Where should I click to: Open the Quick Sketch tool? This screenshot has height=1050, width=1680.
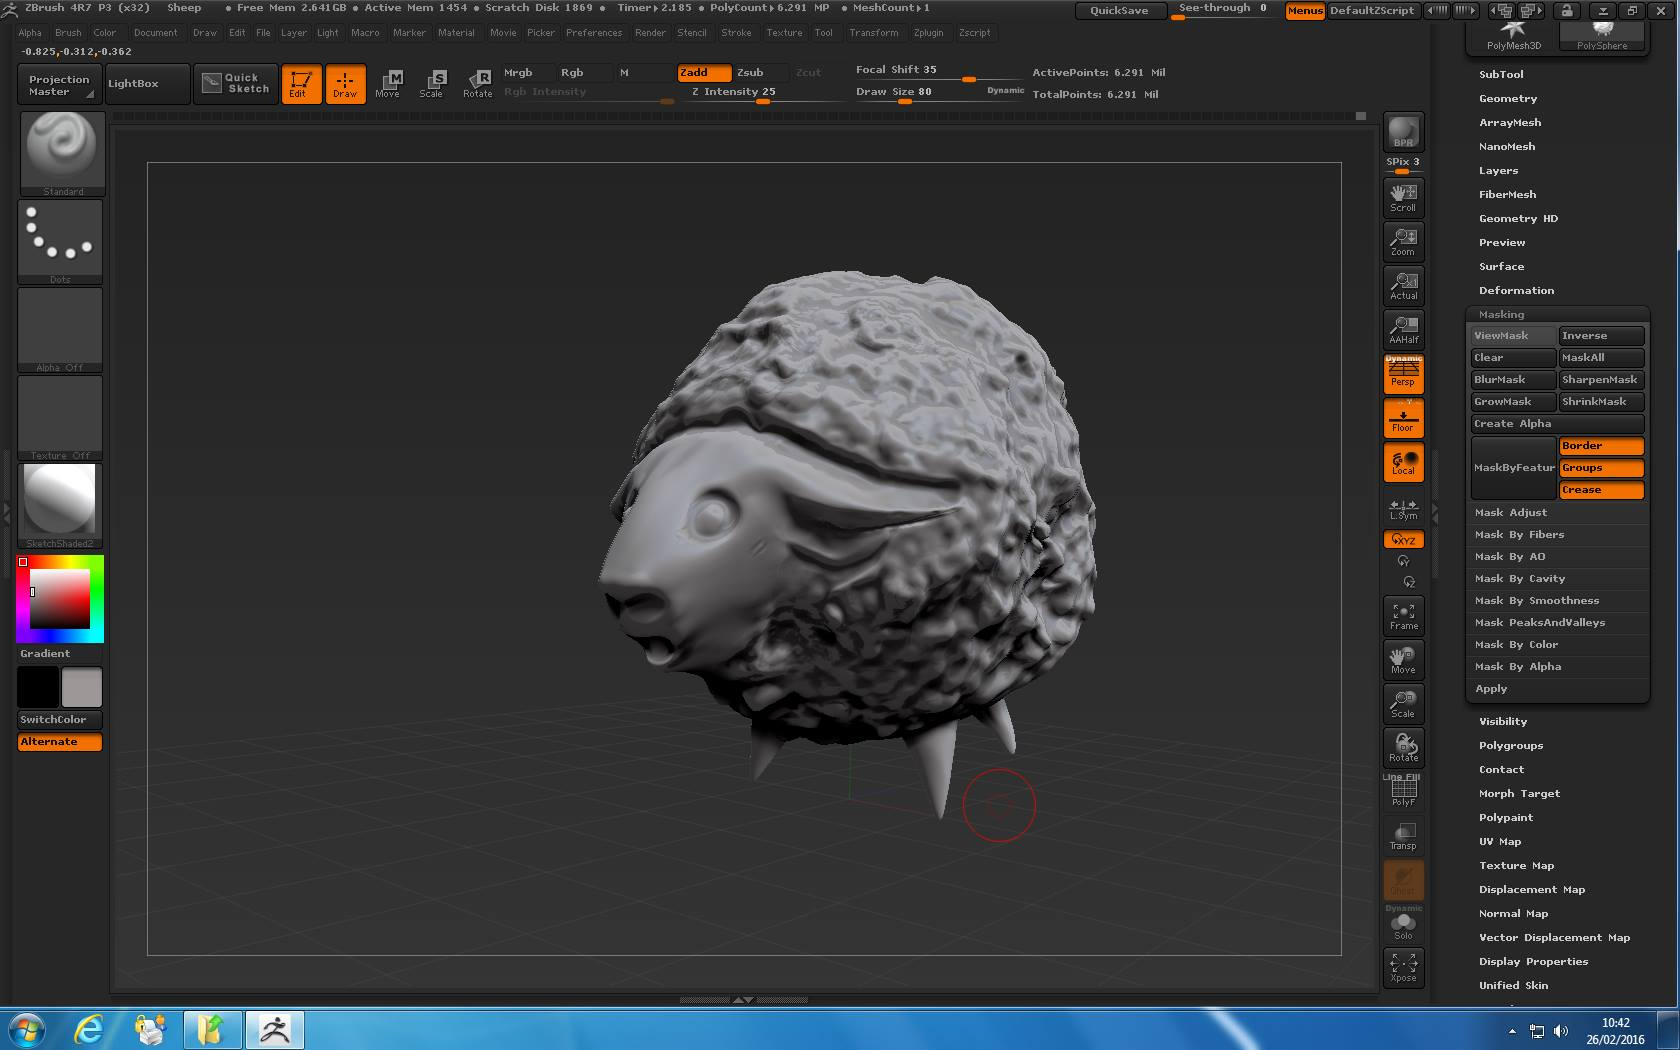[236, 84]
